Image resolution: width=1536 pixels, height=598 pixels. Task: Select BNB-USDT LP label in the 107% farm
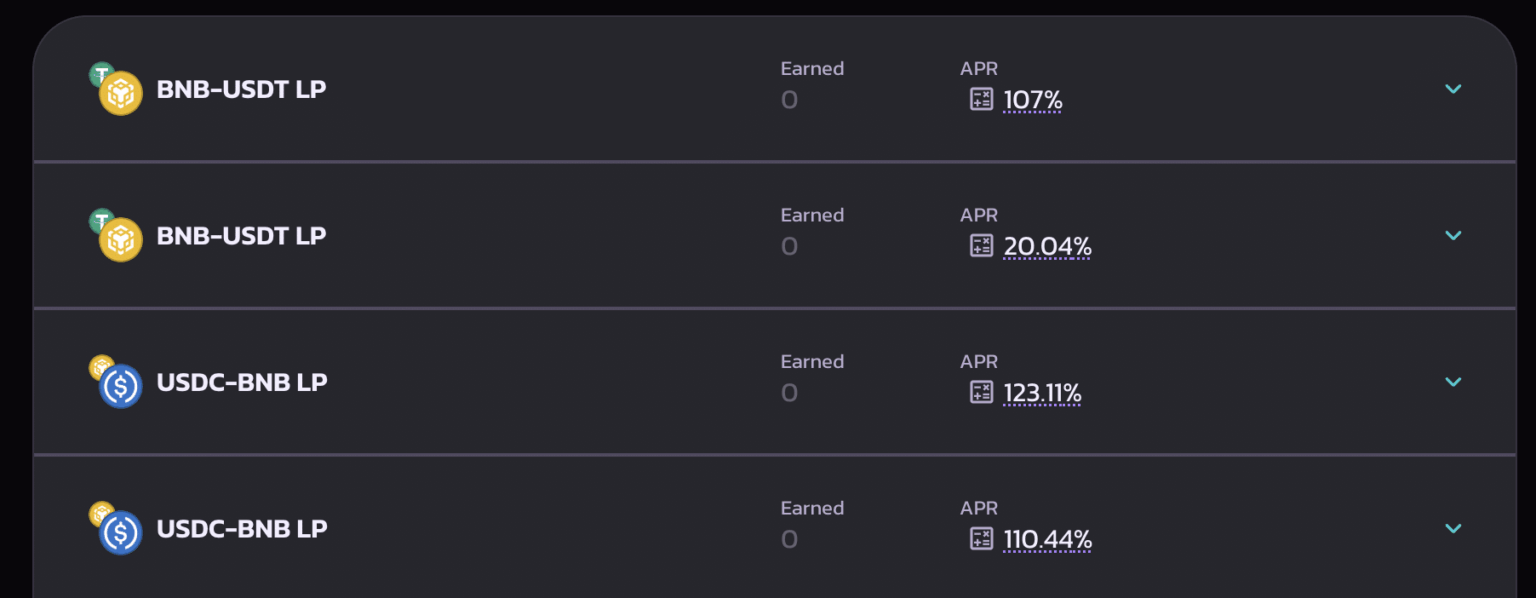coord(241,89)
